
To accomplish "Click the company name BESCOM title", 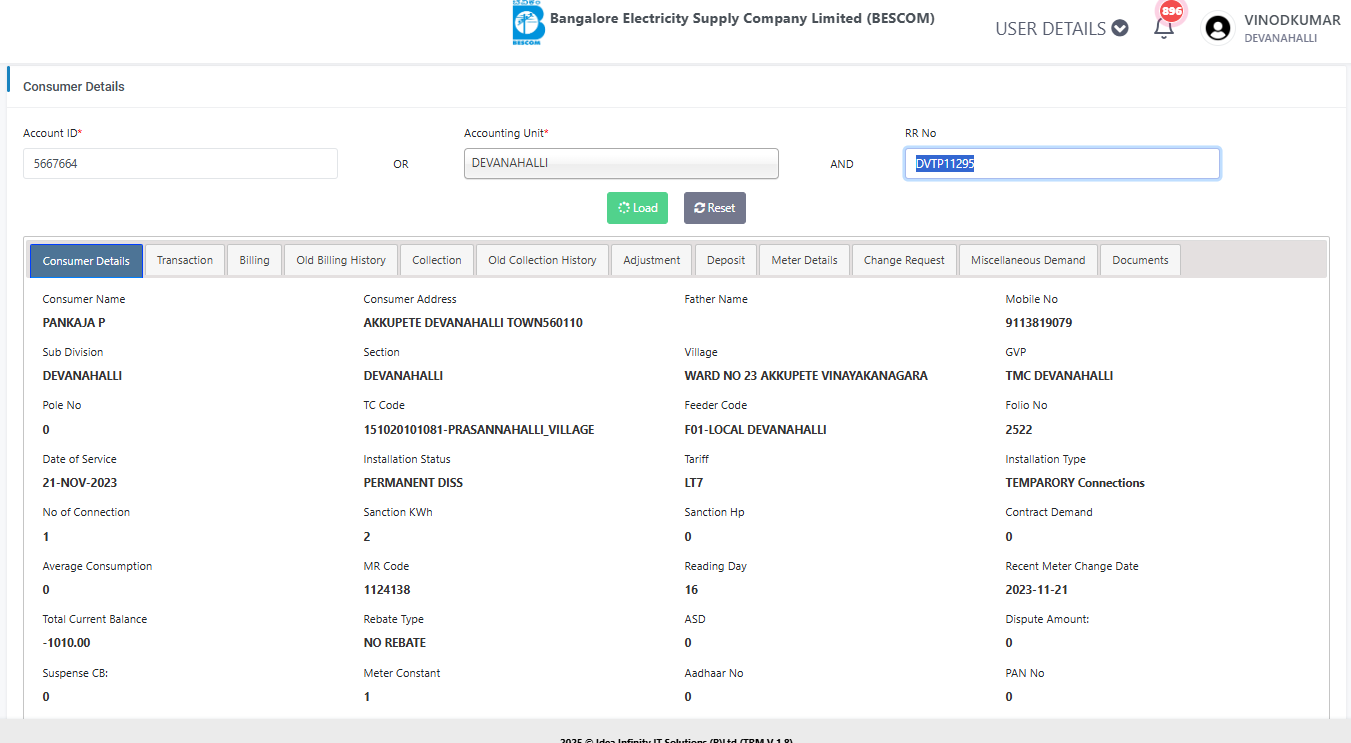I will pyautogui.click(x=742, y=18).
